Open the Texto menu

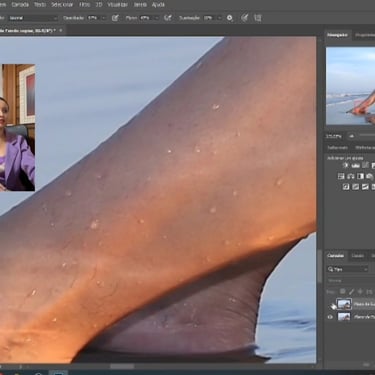pyautogui.click(x=40, y=5)
